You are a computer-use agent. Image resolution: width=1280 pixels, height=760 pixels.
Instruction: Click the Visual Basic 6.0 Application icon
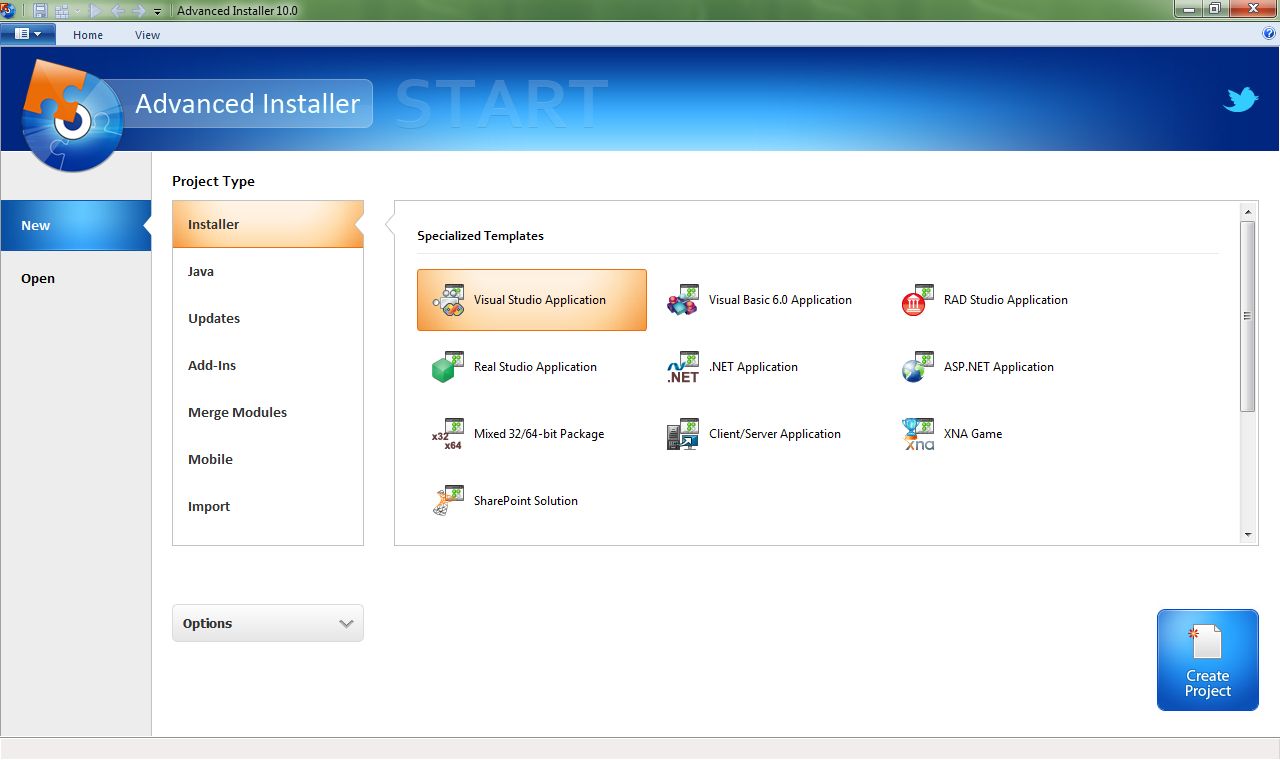click(x=683, y=300)
